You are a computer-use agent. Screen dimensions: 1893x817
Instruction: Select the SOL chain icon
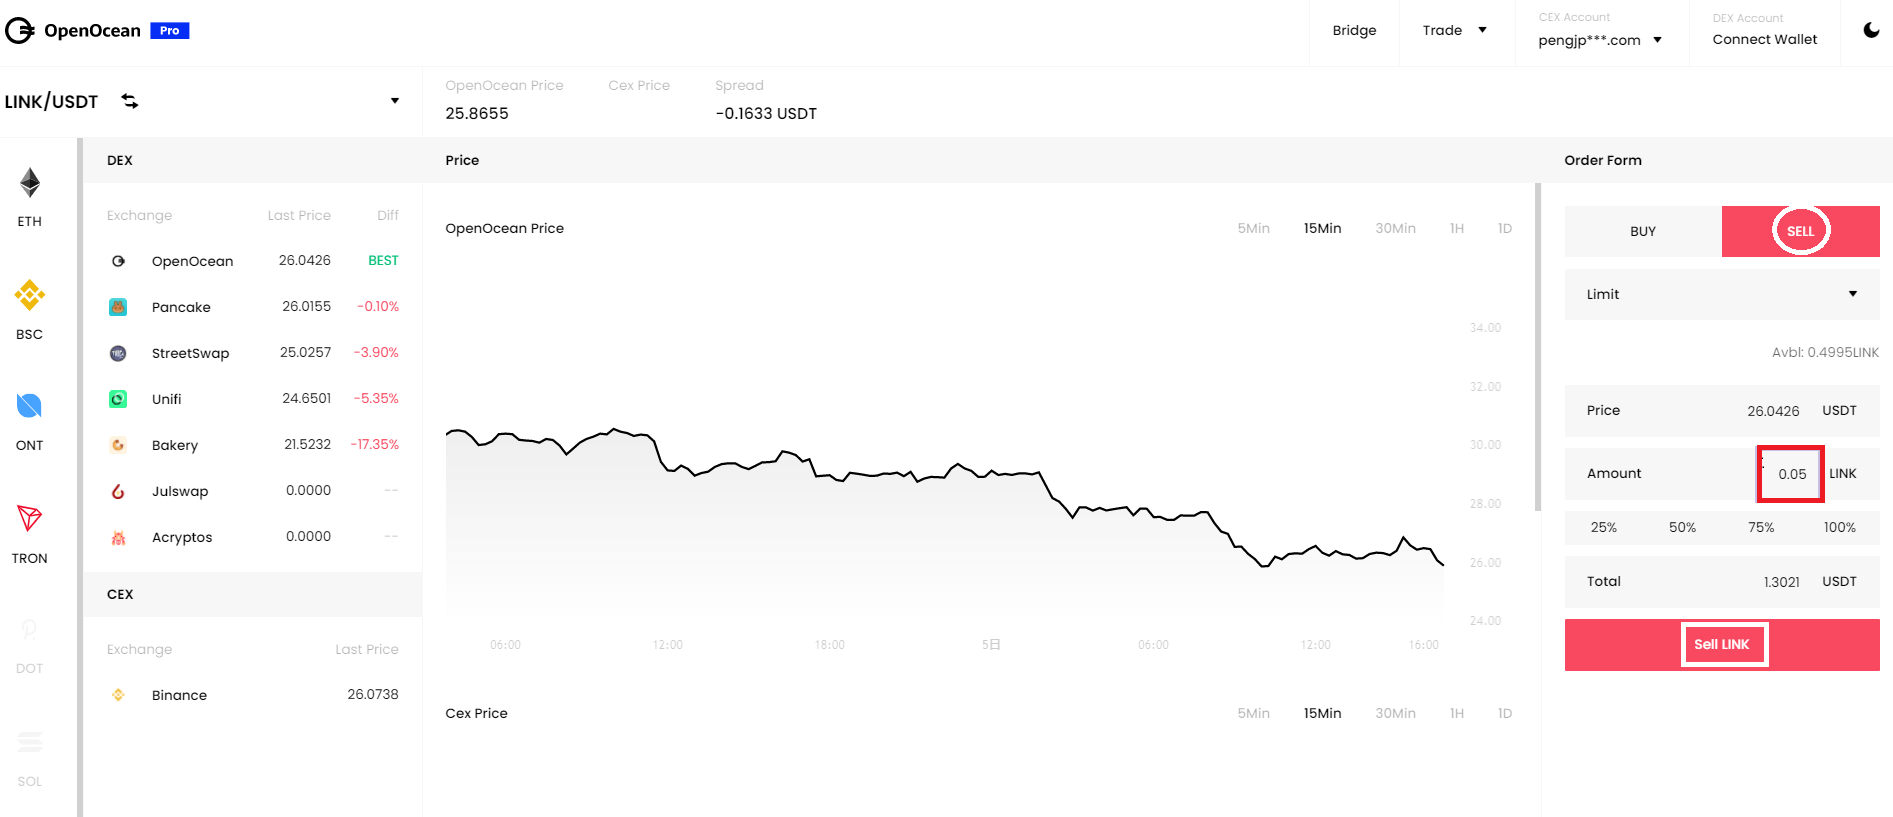point(30,742)
